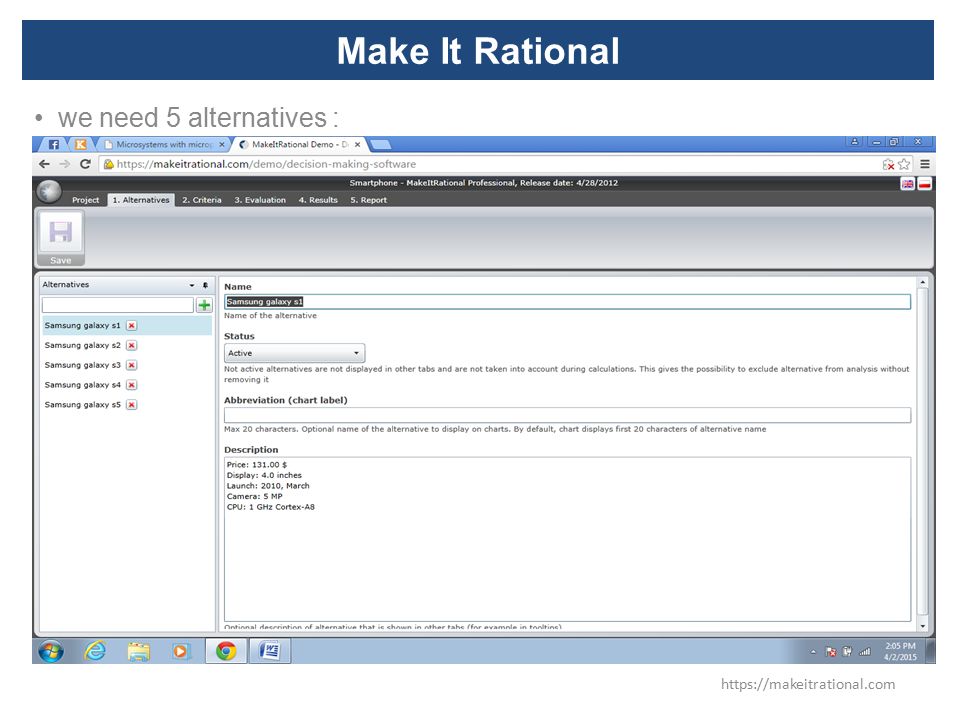Open Chrome menu hamburger icon
The width and height of the screenshot is (960, 720).
click(925, 164)
